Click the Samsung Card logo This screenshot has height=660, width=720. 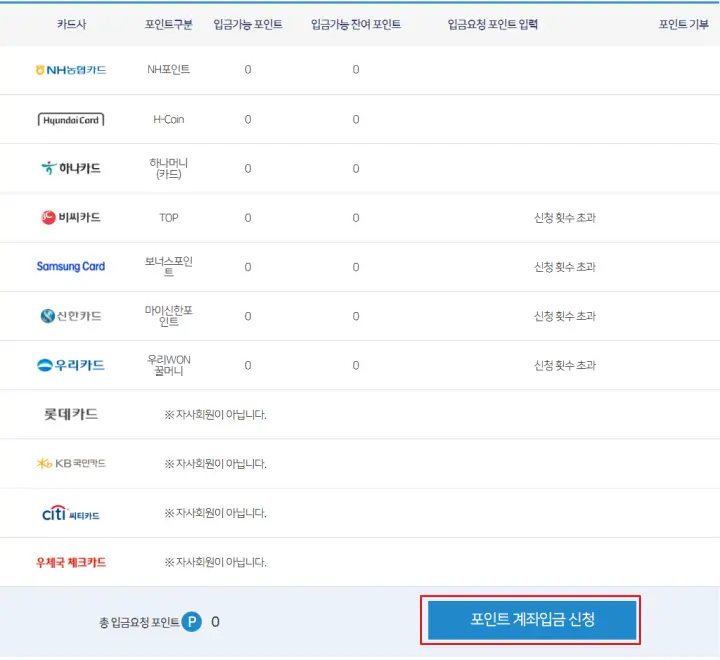tap(71, 266)
